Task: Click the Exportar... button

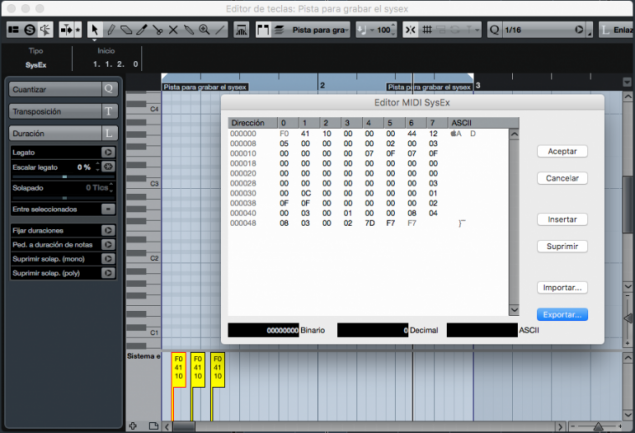Action: coord(562,314)
